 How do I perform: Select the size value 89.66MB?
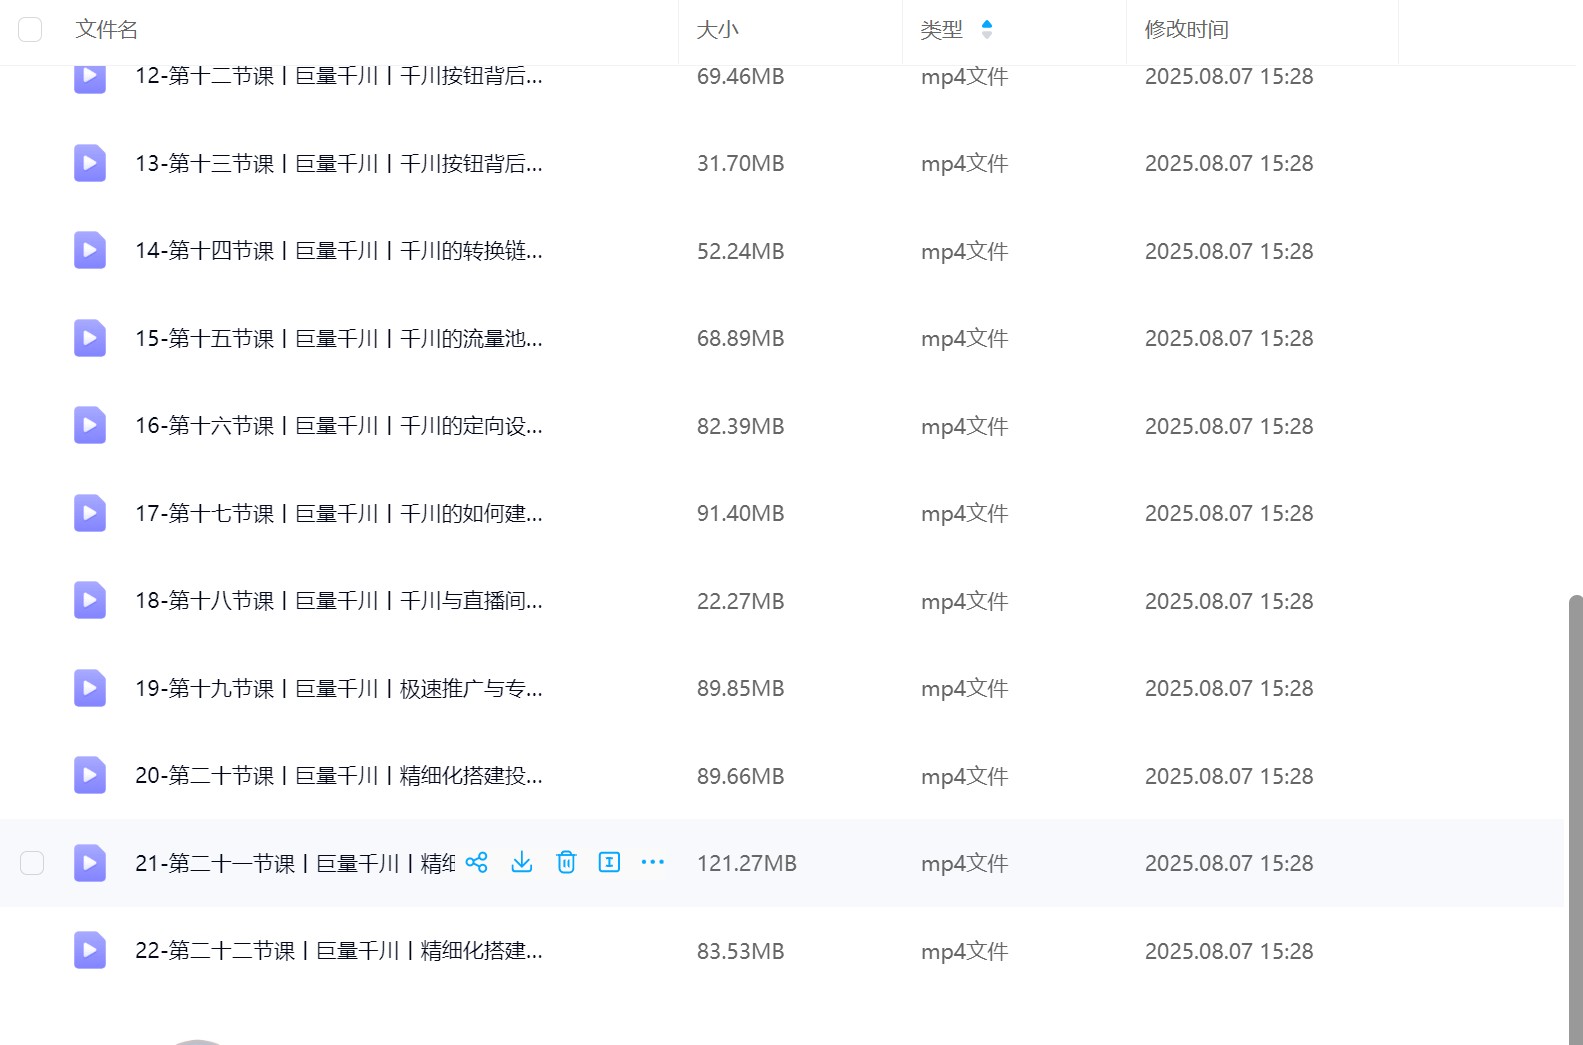click(740, 776)
